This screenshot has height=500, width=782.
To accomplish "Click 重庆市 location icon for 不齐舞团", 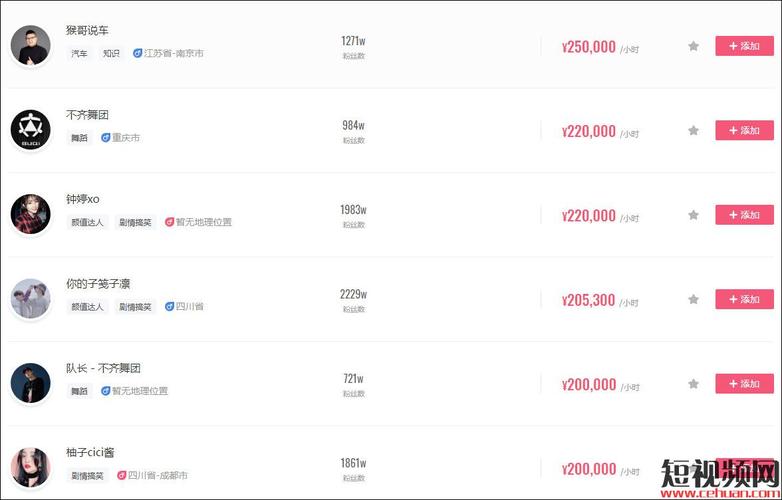I will 105,138.
